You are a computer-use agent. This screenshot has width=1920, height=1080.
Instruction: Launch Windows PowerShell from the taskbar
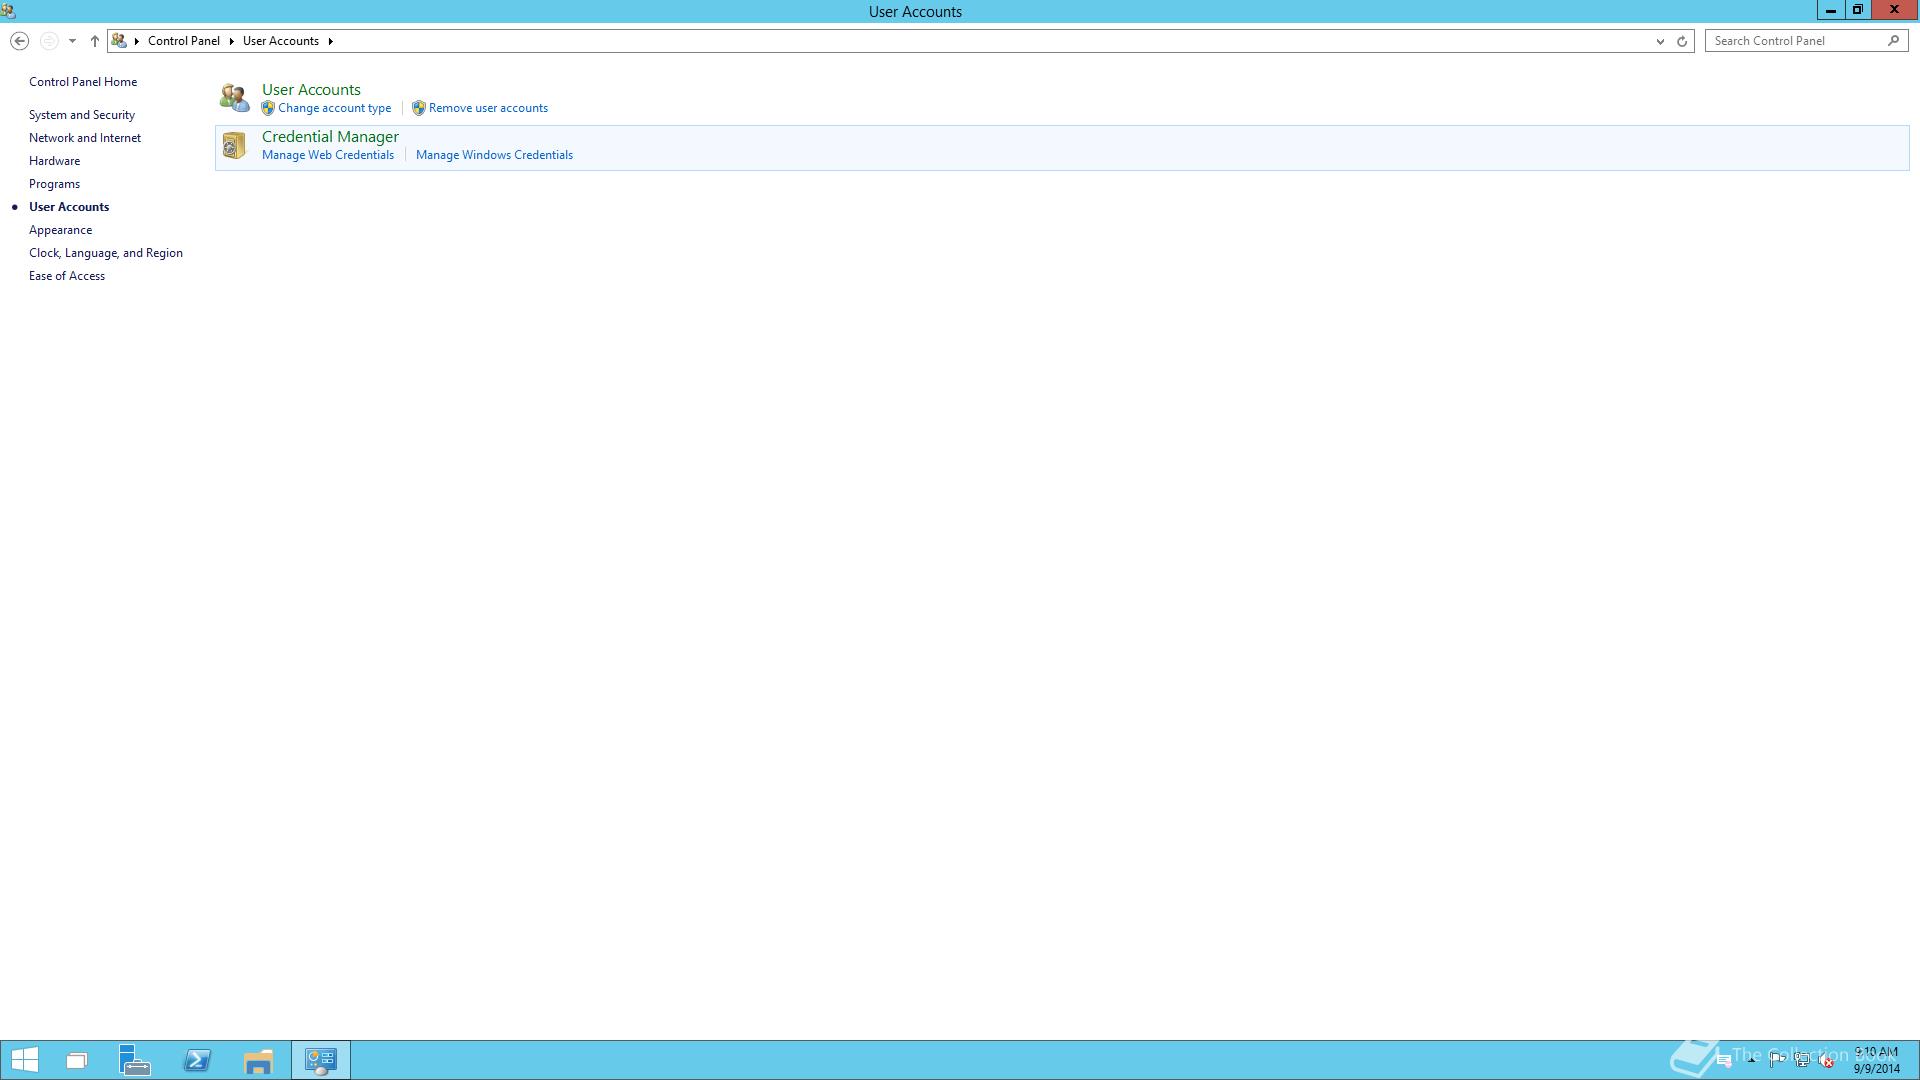click(x=197, y=1060)
